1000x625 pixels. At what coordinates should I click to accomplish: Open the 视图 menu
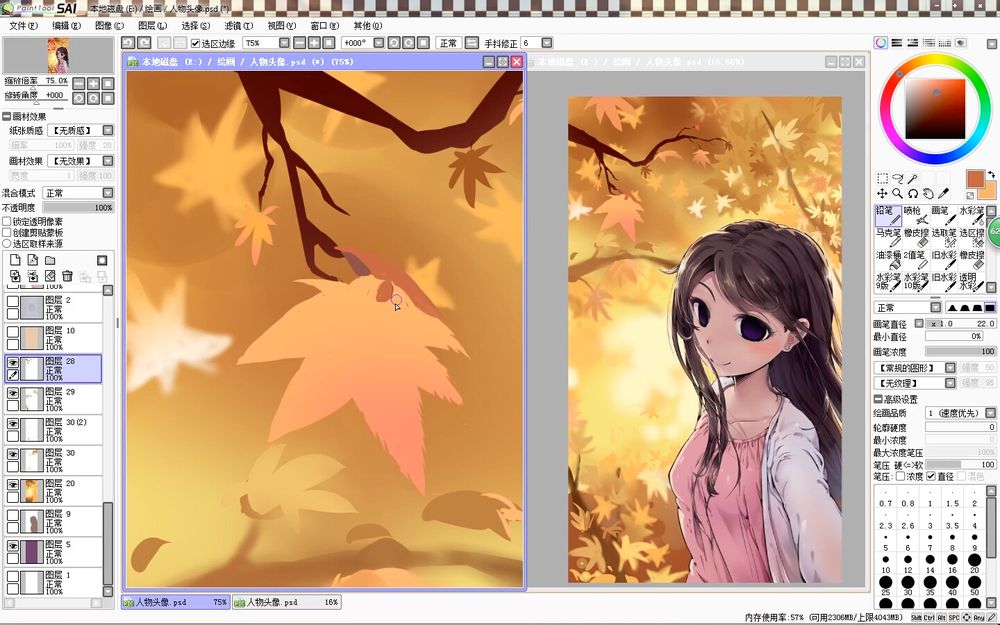point(281,26)
